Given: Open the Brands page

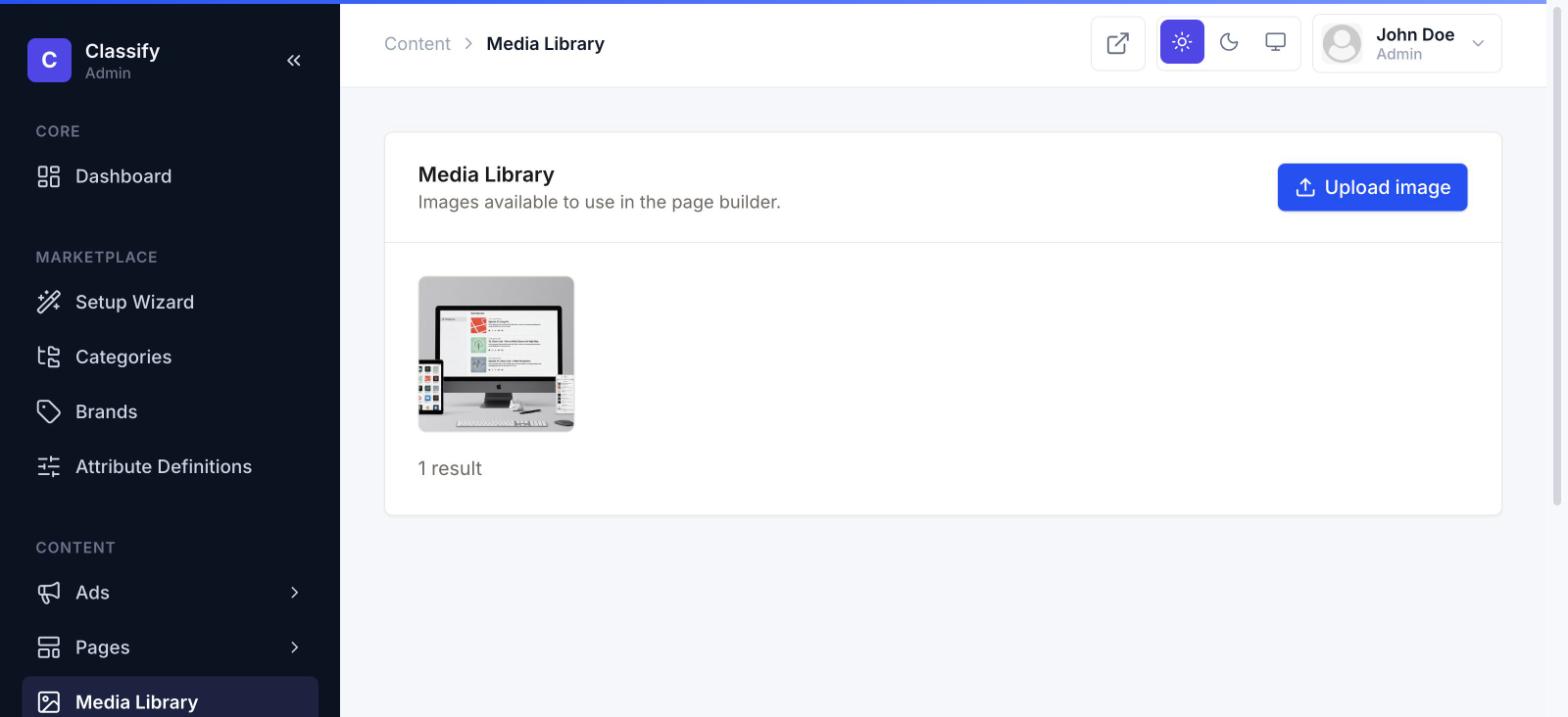Looking at the screenshot, I should coord(170,412).
